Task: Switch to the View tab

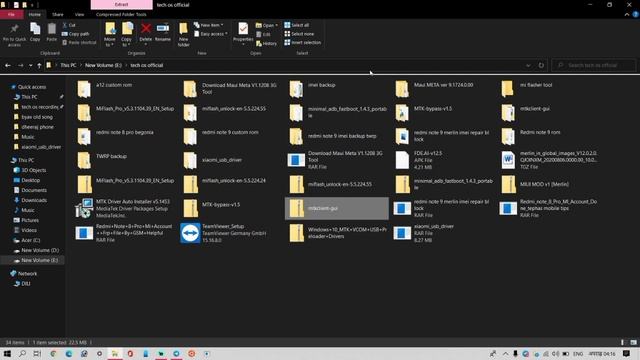Action: (79, 14)
